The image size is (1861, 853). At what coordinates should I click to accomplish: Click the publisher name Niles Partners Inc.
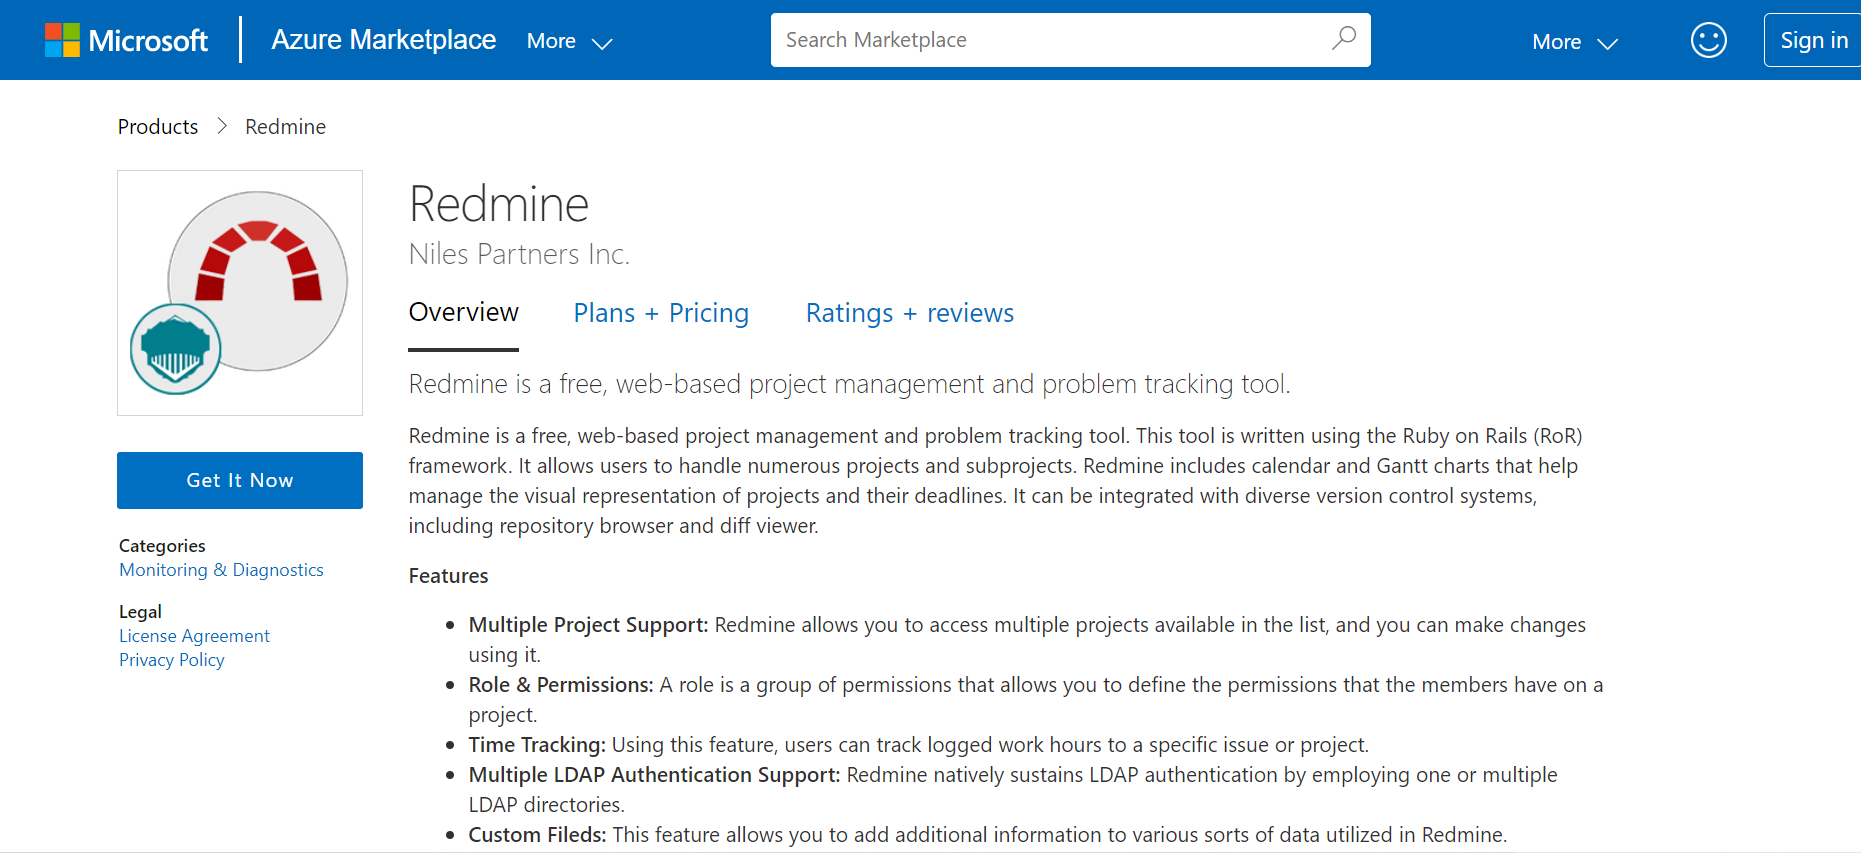[519, 254]
